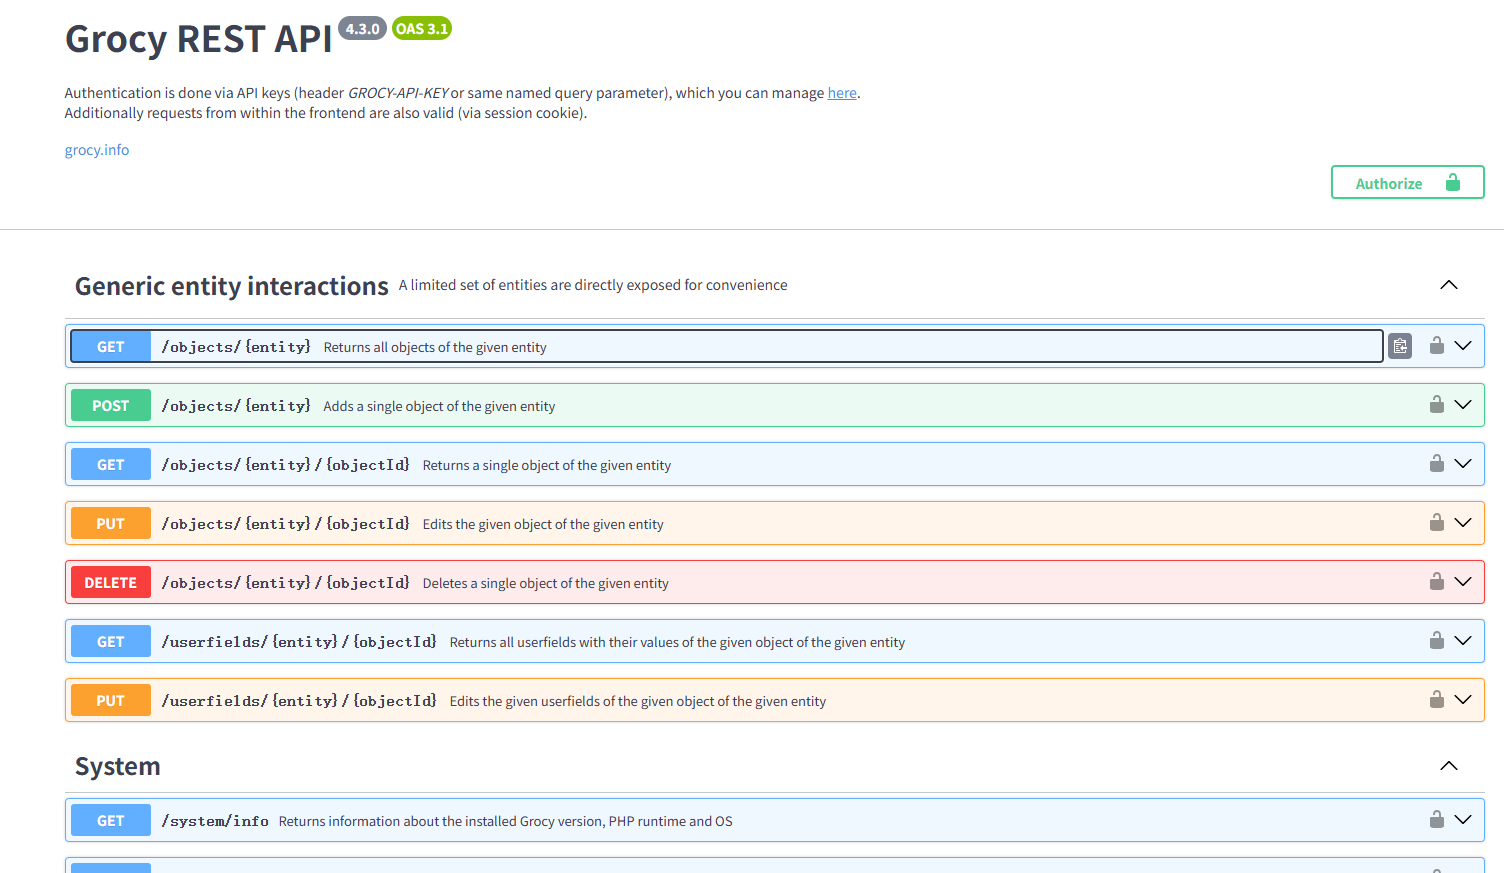Click the red DELETE method badge

pos(111,582)
